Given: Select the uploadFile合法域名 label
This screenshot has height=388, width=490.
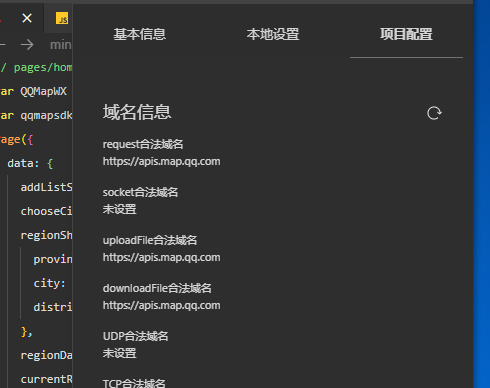Looking at the screenshot, I should coord(150,240).
